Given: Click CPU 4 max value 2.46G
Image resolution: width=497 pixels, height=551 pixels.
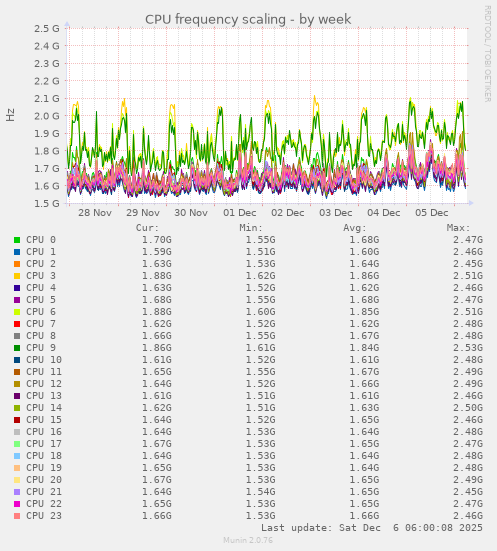Looking at the screenshot, I should pyautogui.click(x=468, y=288).
